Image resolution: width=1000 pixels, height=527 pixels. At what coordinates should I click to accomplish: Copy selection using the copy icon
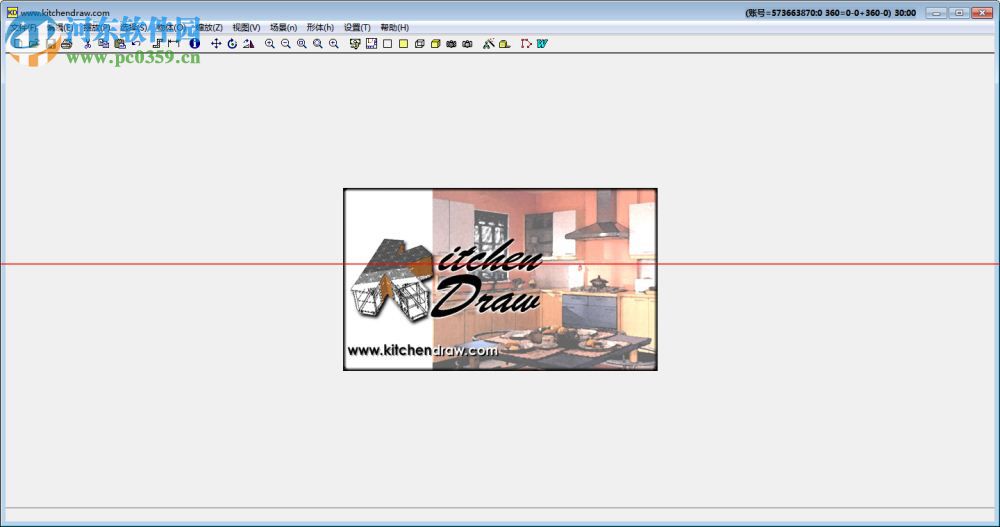click(103, 43)
